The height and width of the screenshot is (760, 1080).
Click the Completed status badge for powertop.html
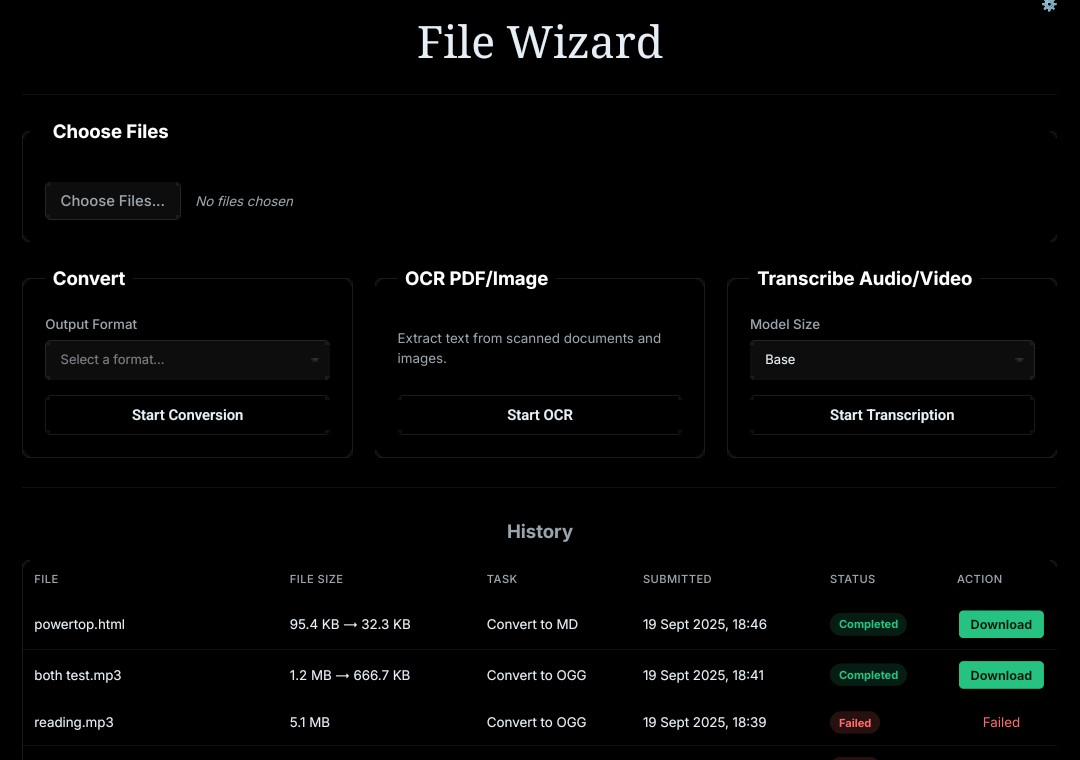[868, 624]
